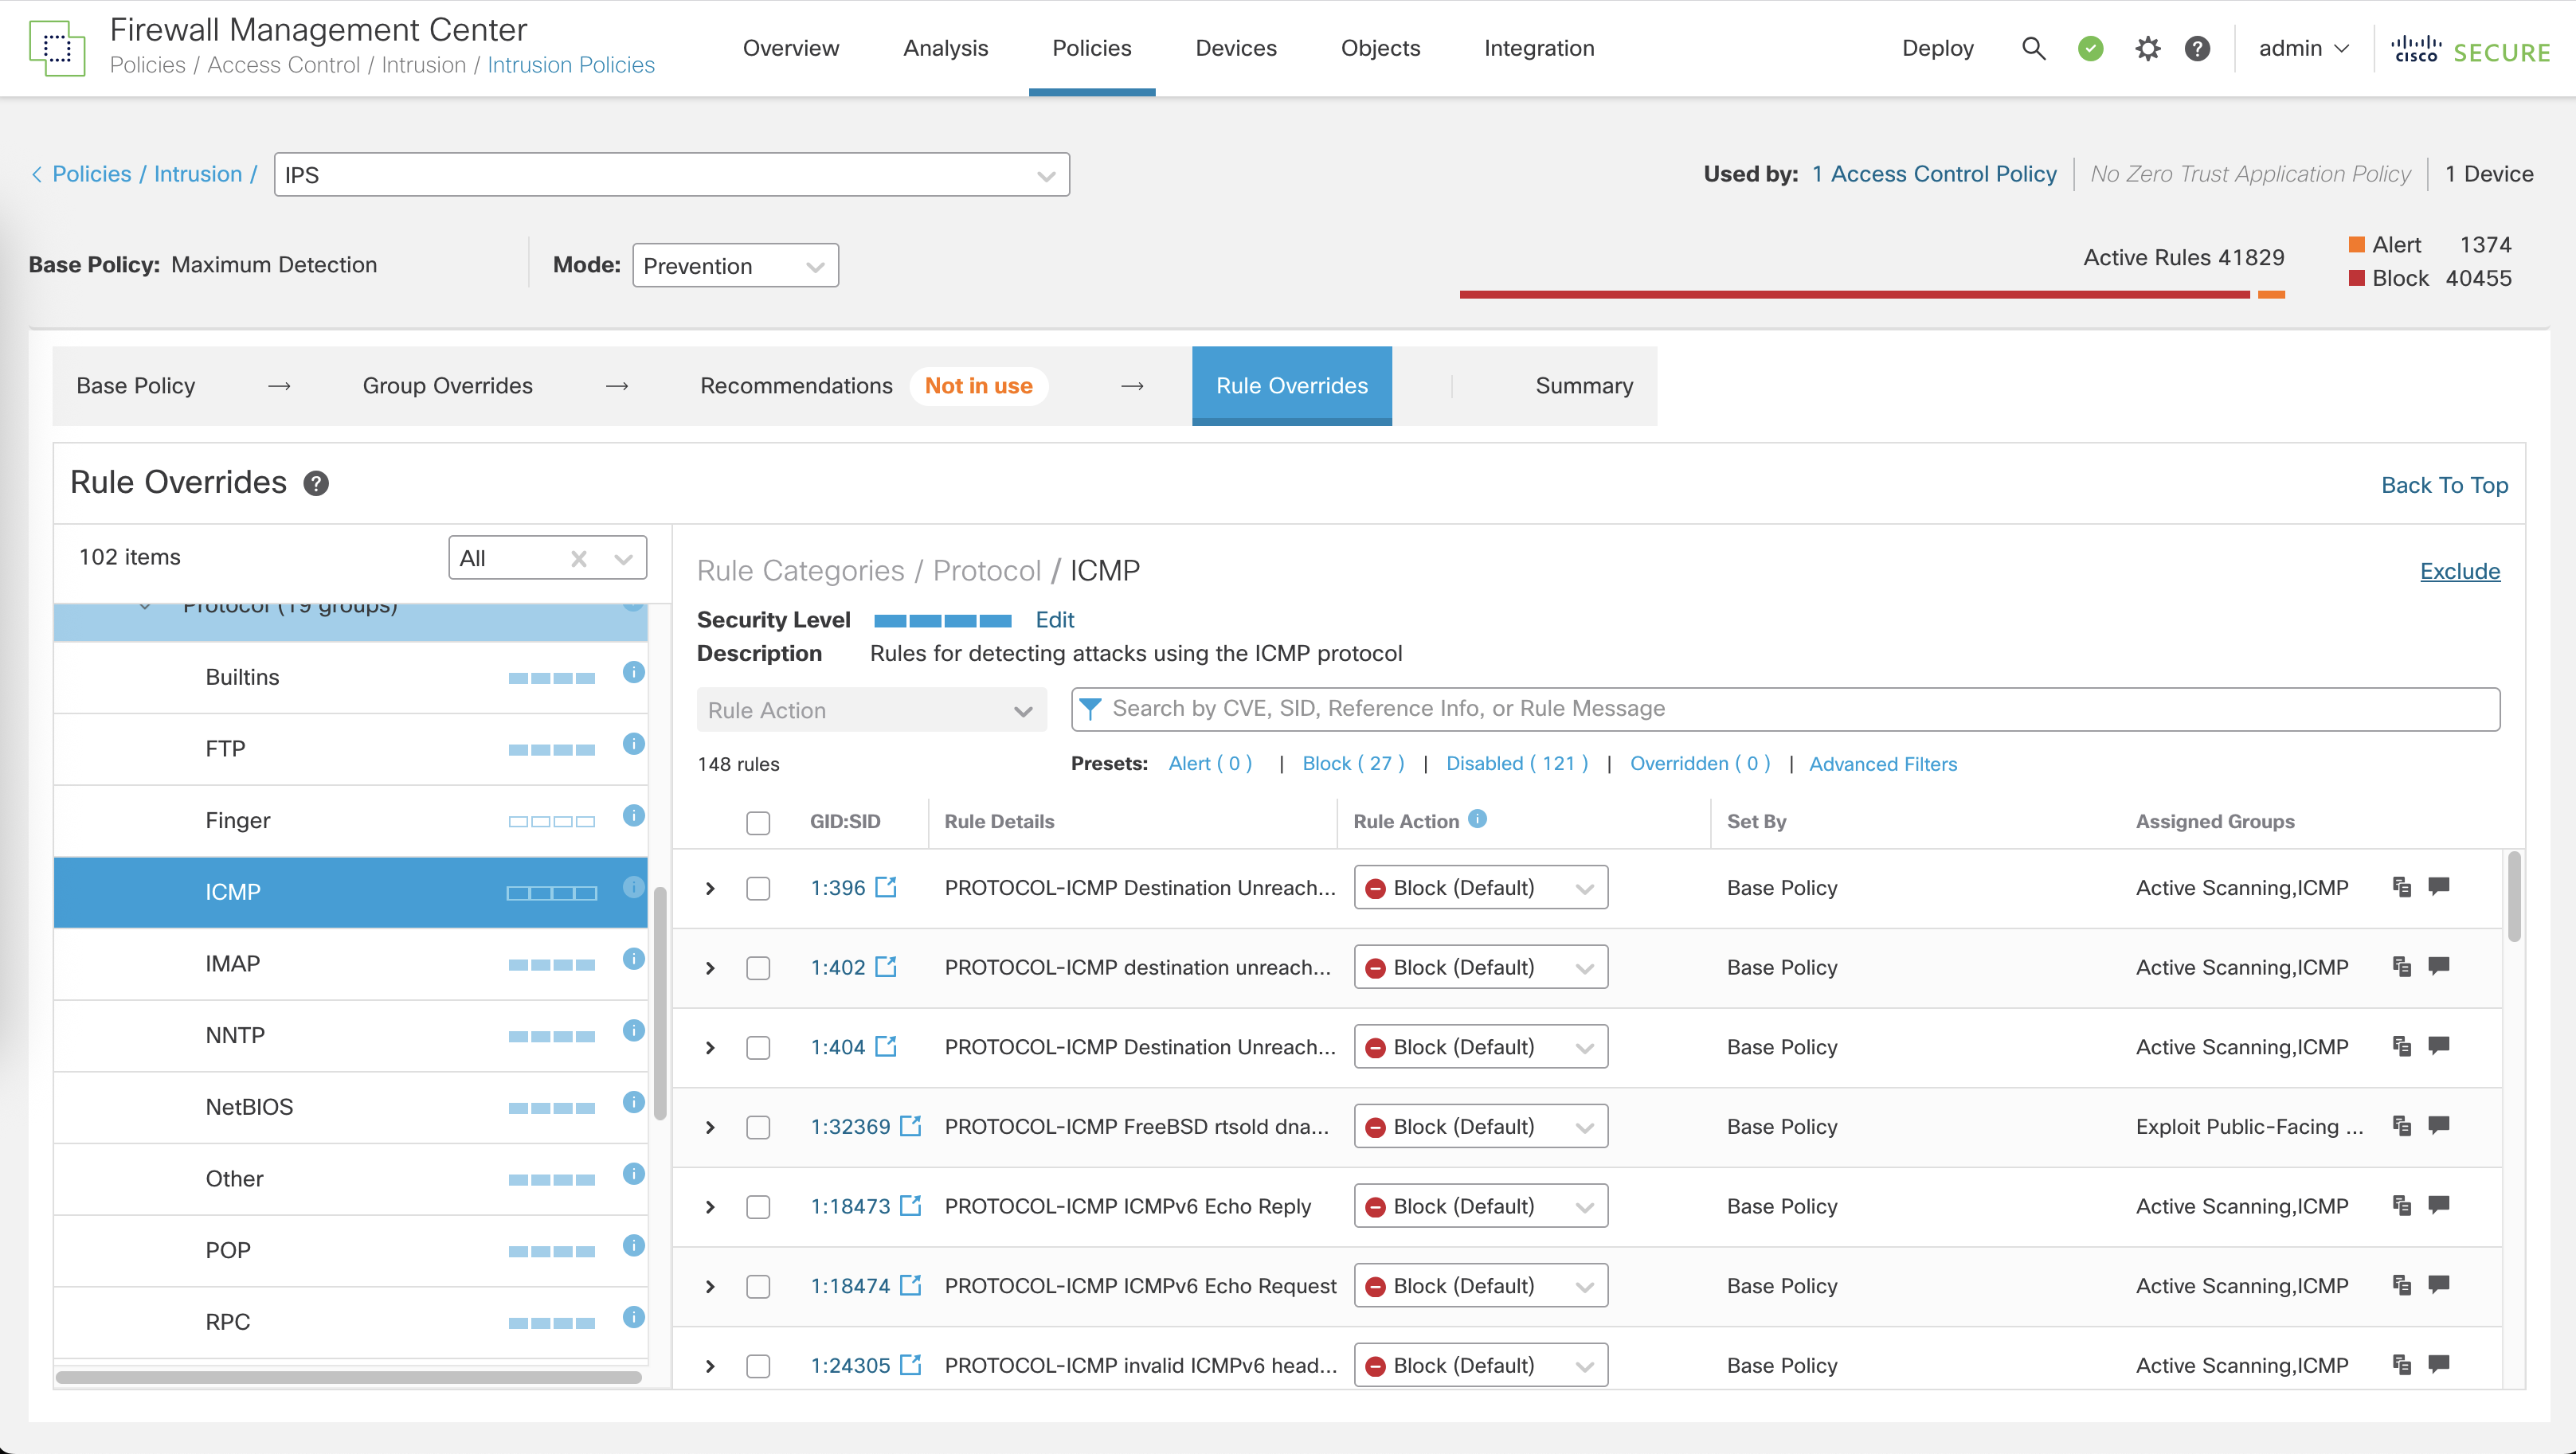Viewport: 2576px width, 1454px height.
Task: Open external link icon for rule 1:396
Action: point(886,887)
